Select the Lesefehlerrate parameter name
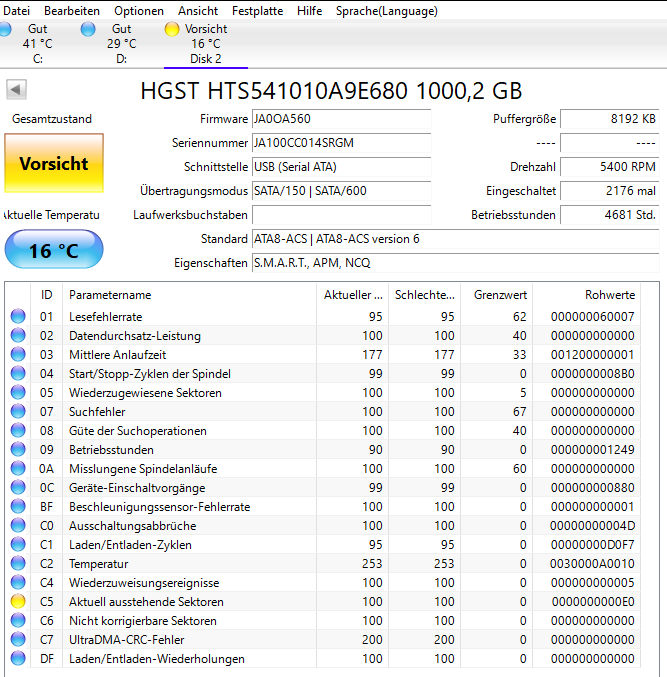The image size is (667, 677). (x=105, y=317)
